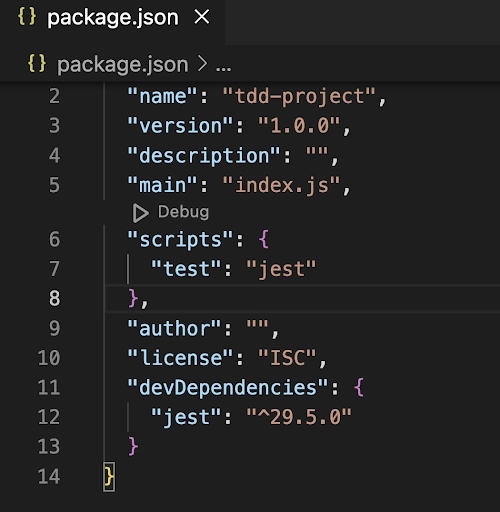500x512 pixels.
Task: Click the JSON braces icon on the package.json tab
Action: coord(27,17)
